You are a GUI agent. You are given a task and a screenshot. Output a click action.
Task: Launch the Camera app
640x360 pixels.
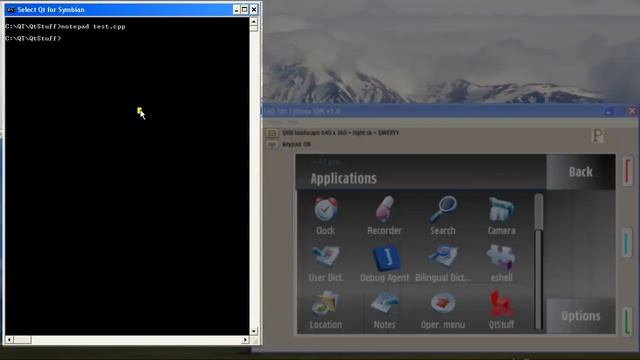click(x=502, y=216)
